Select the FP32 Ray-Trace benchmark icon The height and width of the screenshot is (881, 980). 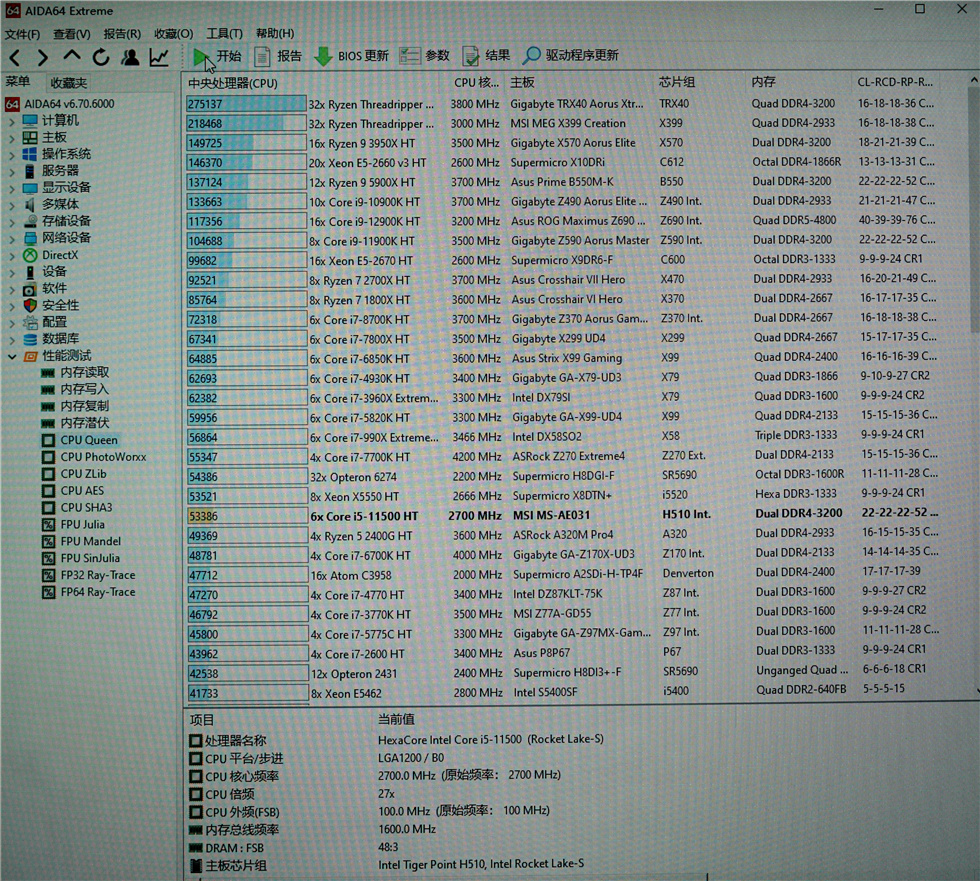click(x=48, y=575)
